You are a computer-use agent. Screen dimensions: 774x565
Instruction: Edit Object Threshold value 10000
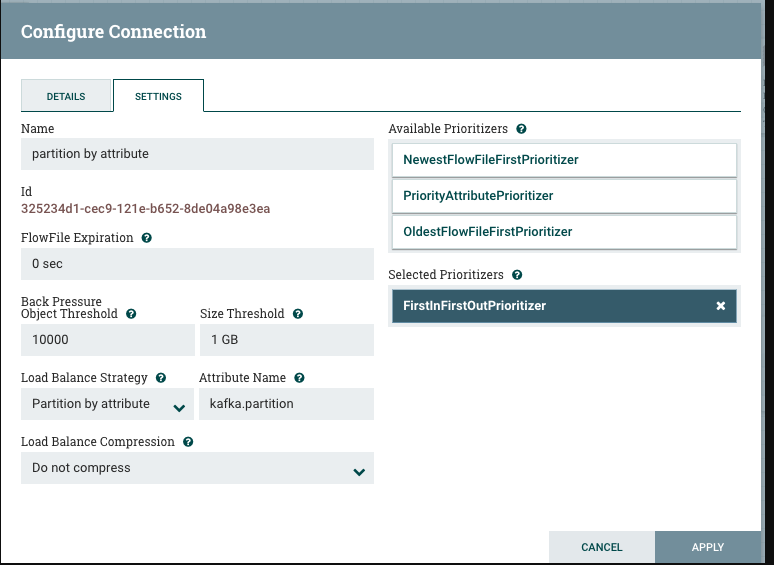[108, 340]
